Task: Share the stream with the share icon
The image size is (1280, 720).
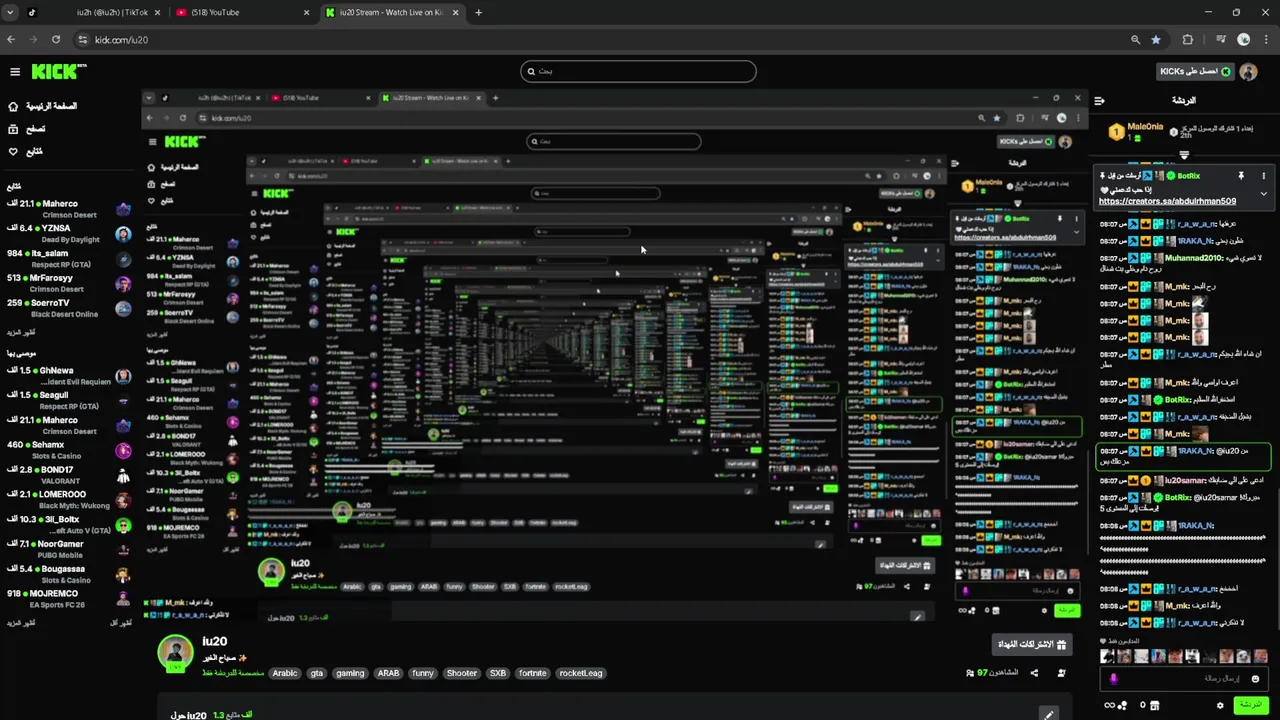Action: point(1034,673)
